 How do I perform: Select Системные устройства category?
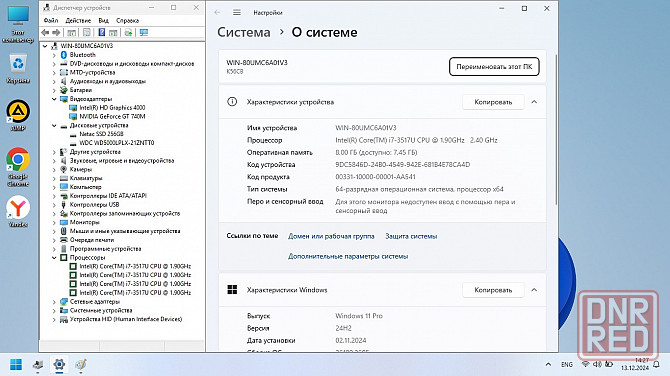click(x=100, y=311)
